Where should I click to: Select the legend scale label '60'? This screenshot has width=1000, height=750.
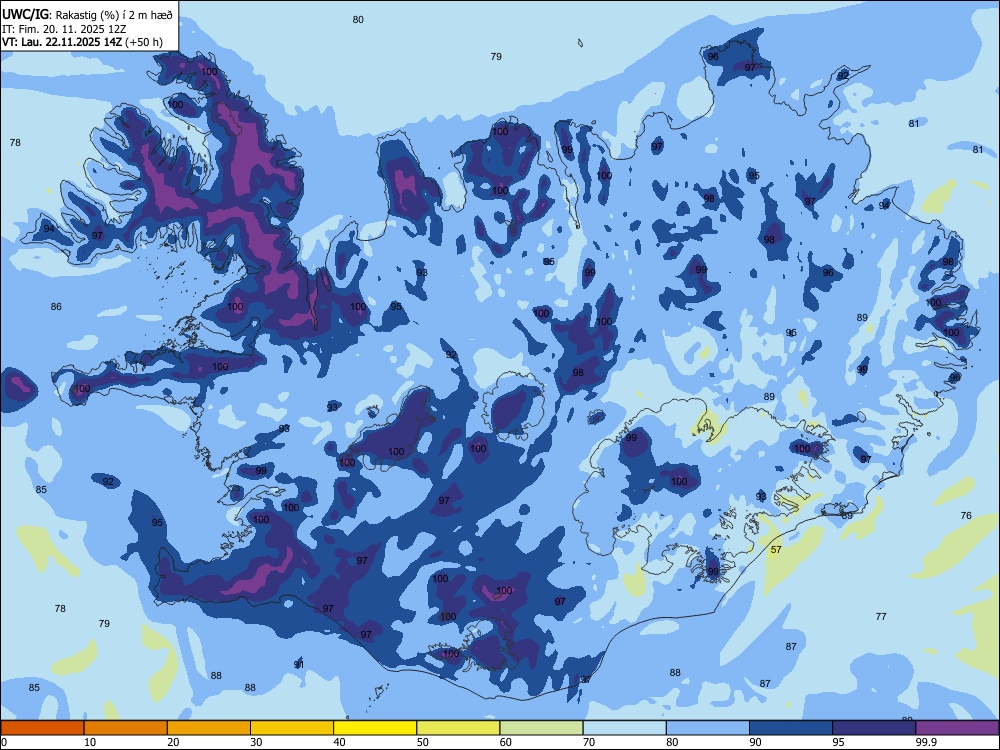506,742
